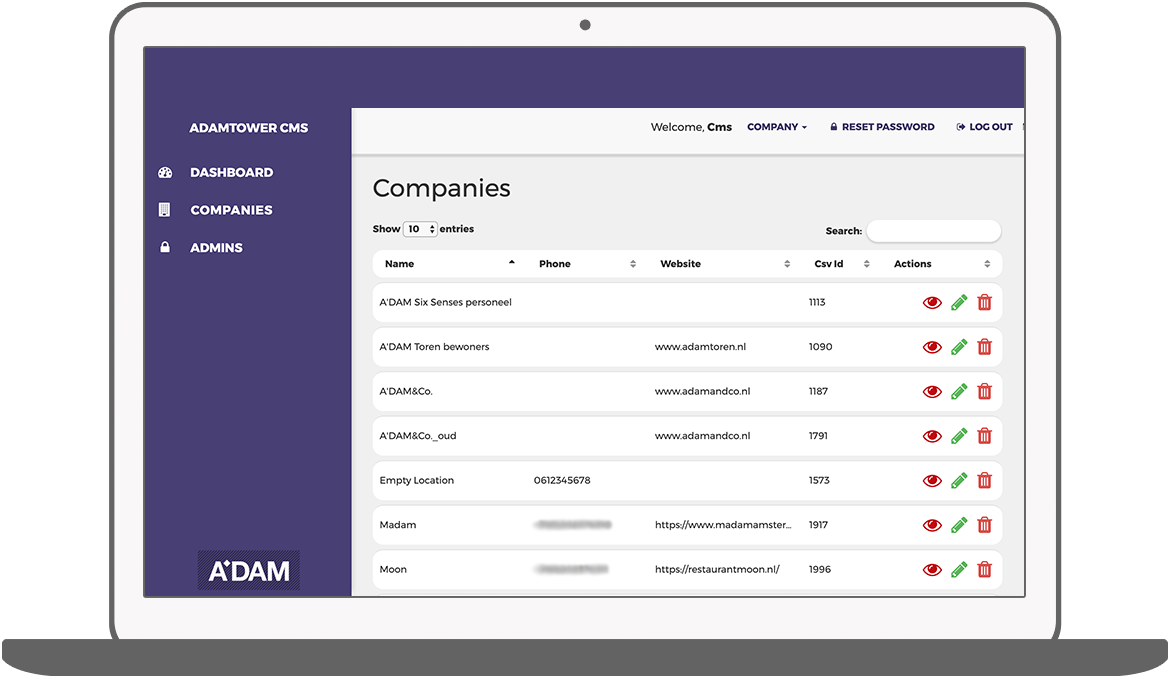The image size is (1170, 678).
Task: Click the Companies building icon in sidebar
Action: pyautogui.click(x=165, y=210)
